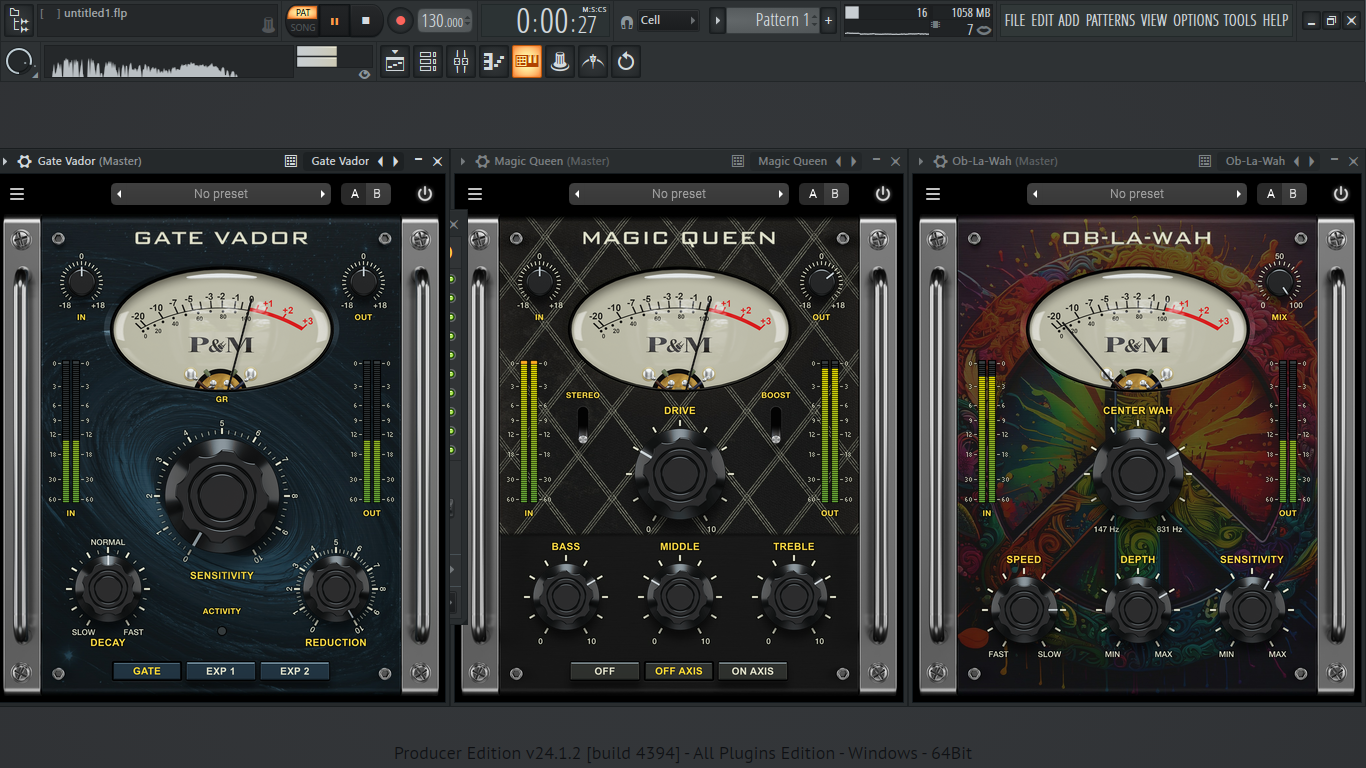The height and width of the screenshot is (768, 1366).
Task: Open Ob-La-Wah hamburger menu
Action: coord(933,194)
